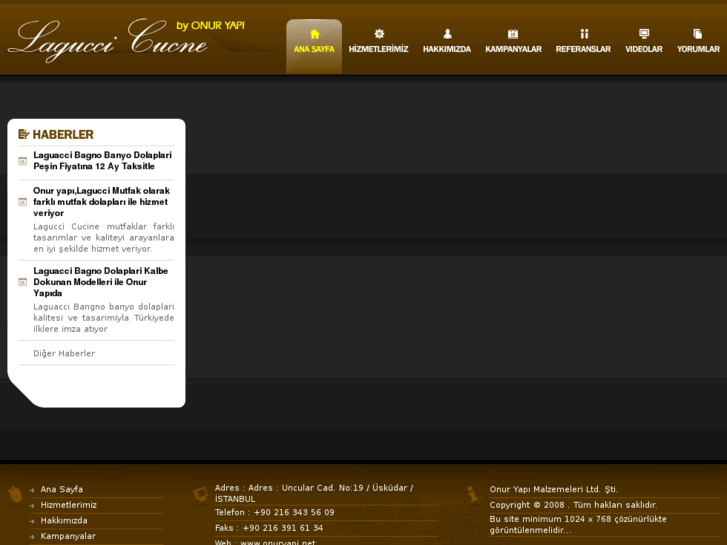The width and height of the screenshot is (727, 545).
Task: Click calendar icon next to Lagucci Mutfak news
Action: click(22, 202)
